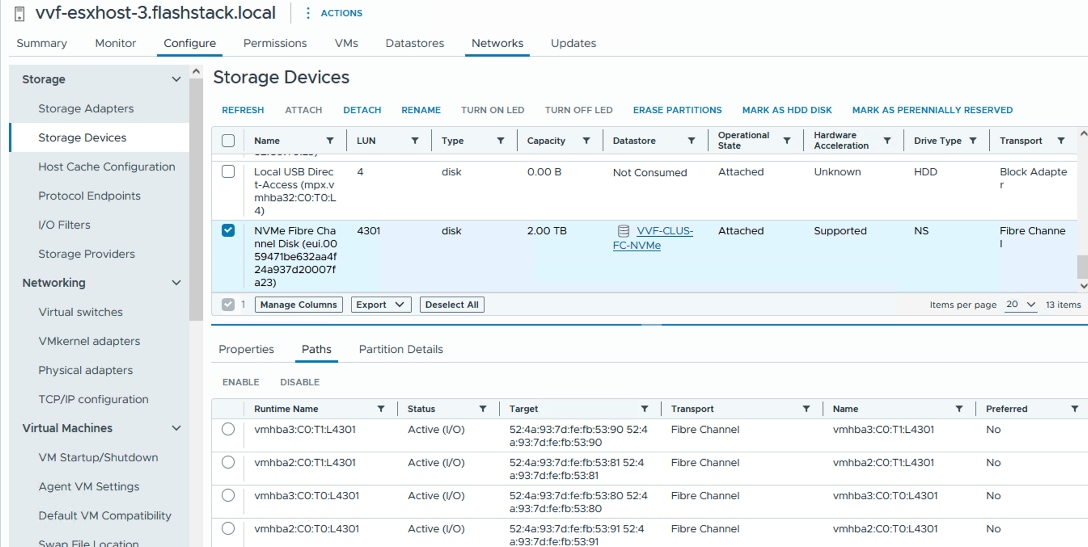Open the VVF-CLUS-FC-NVMe datastore link

click(653, 238)
